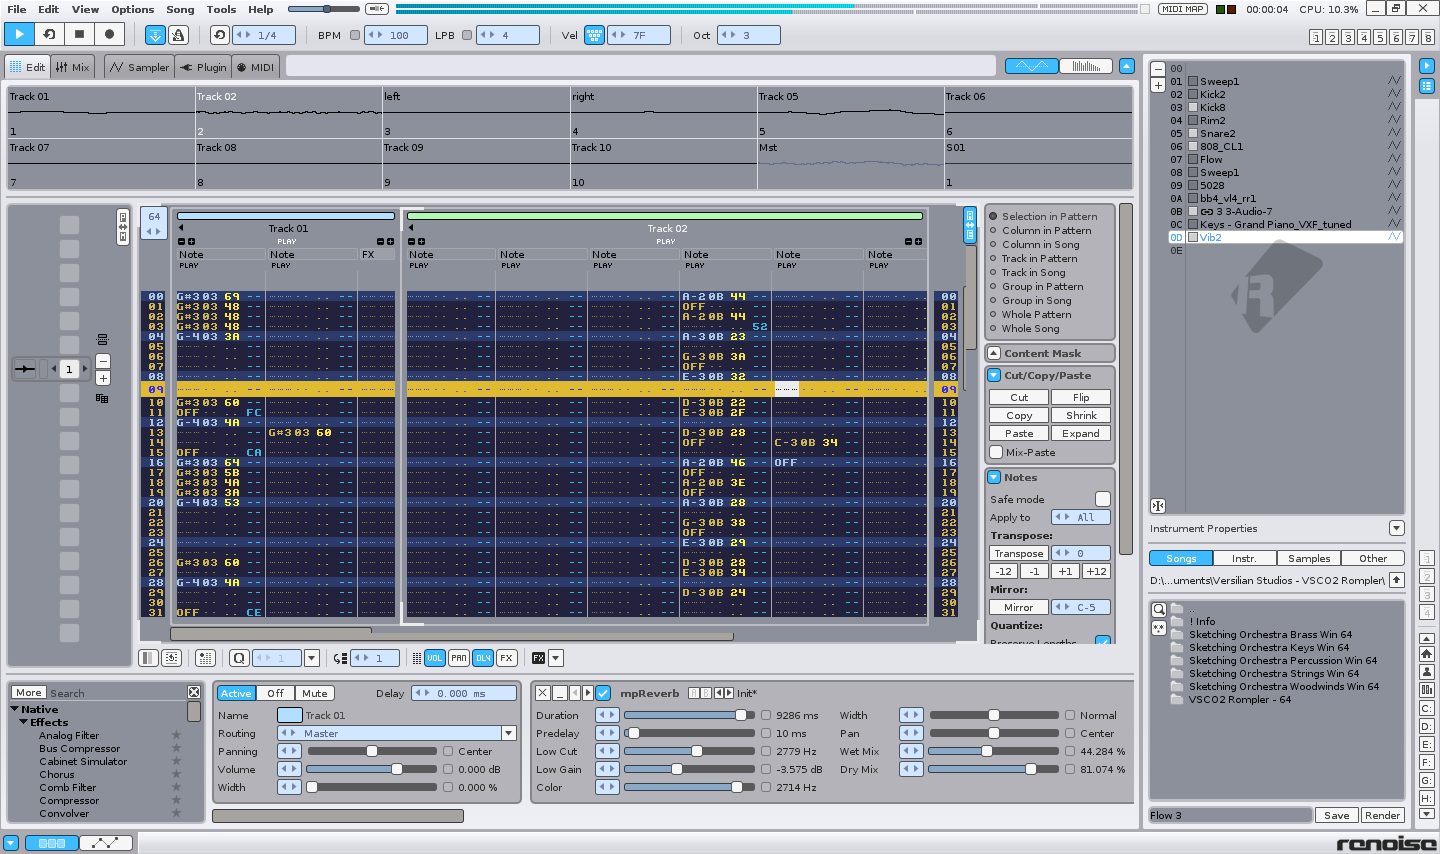Set track state to Off
Viewport: 1440px width, 854px height.
275,693
